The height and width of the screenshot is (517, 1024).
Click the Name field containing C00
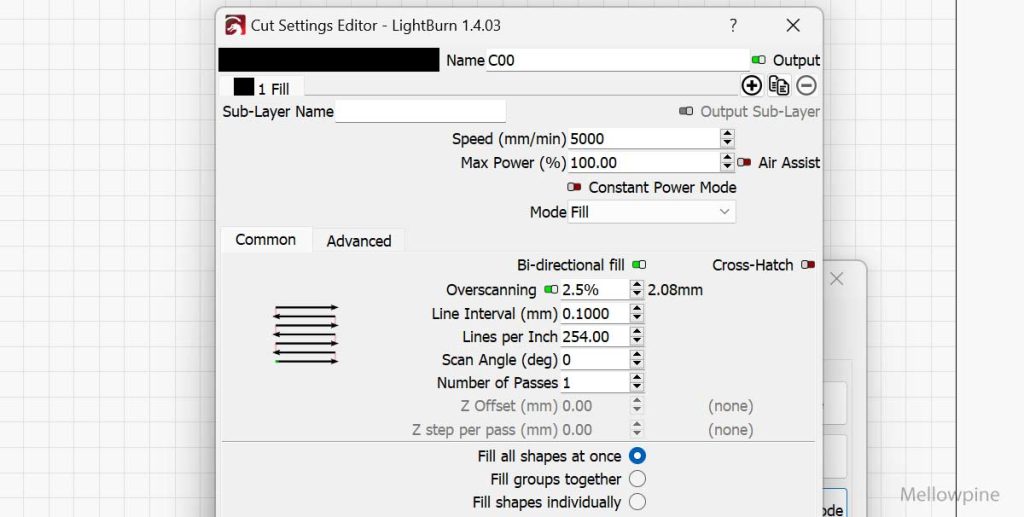coord(618,60)
